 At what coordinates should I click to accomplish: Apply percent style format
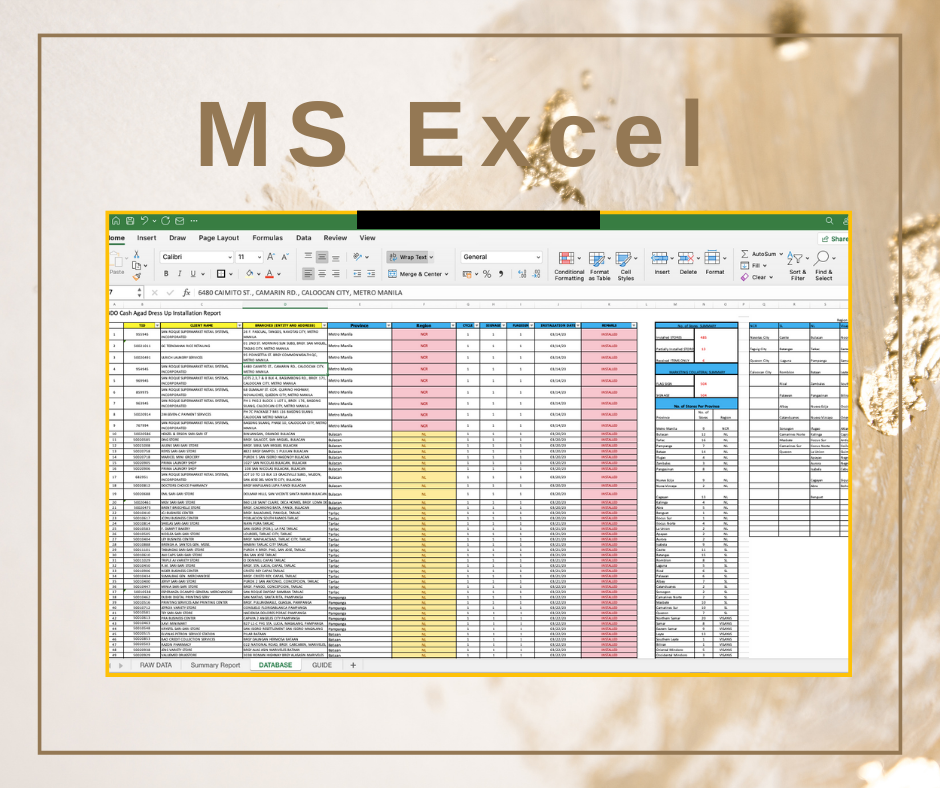point(487,274)
